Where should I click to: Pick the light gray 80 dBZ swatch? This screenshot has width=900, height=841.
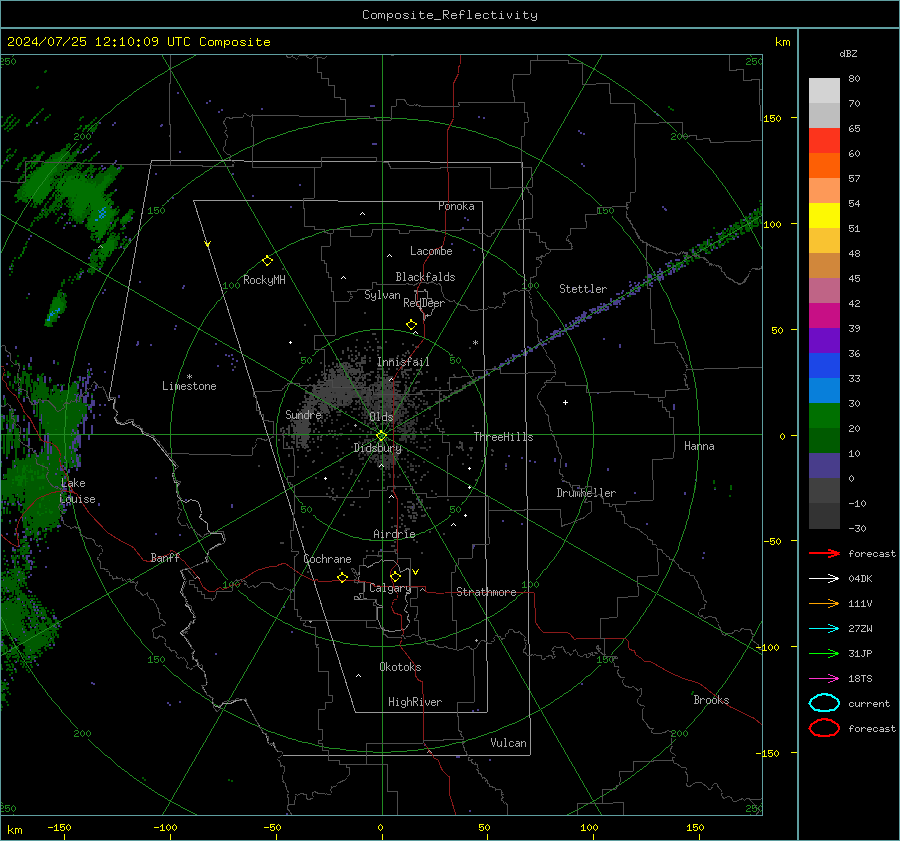click(824, 91)
